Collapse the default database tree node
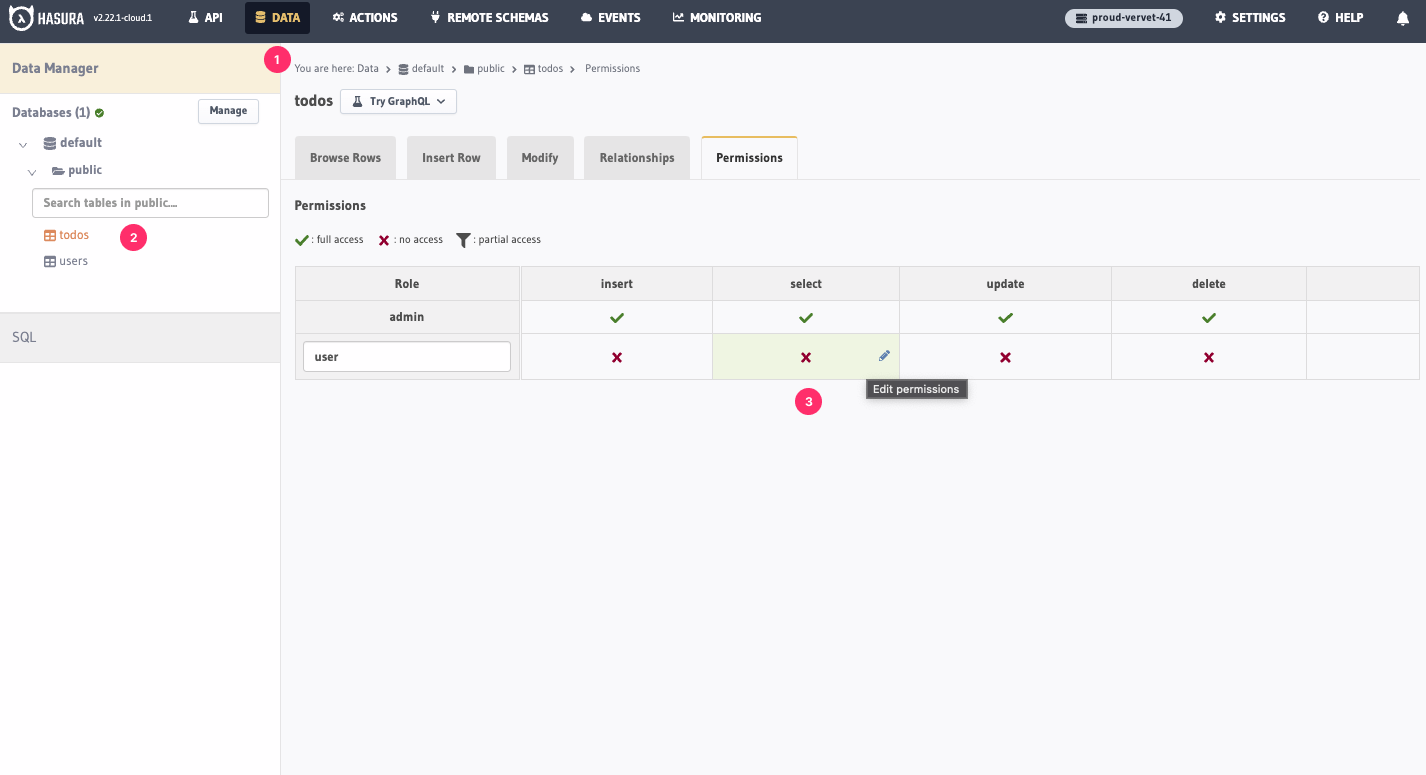1426x775 pixels. [x=22, y=143]
